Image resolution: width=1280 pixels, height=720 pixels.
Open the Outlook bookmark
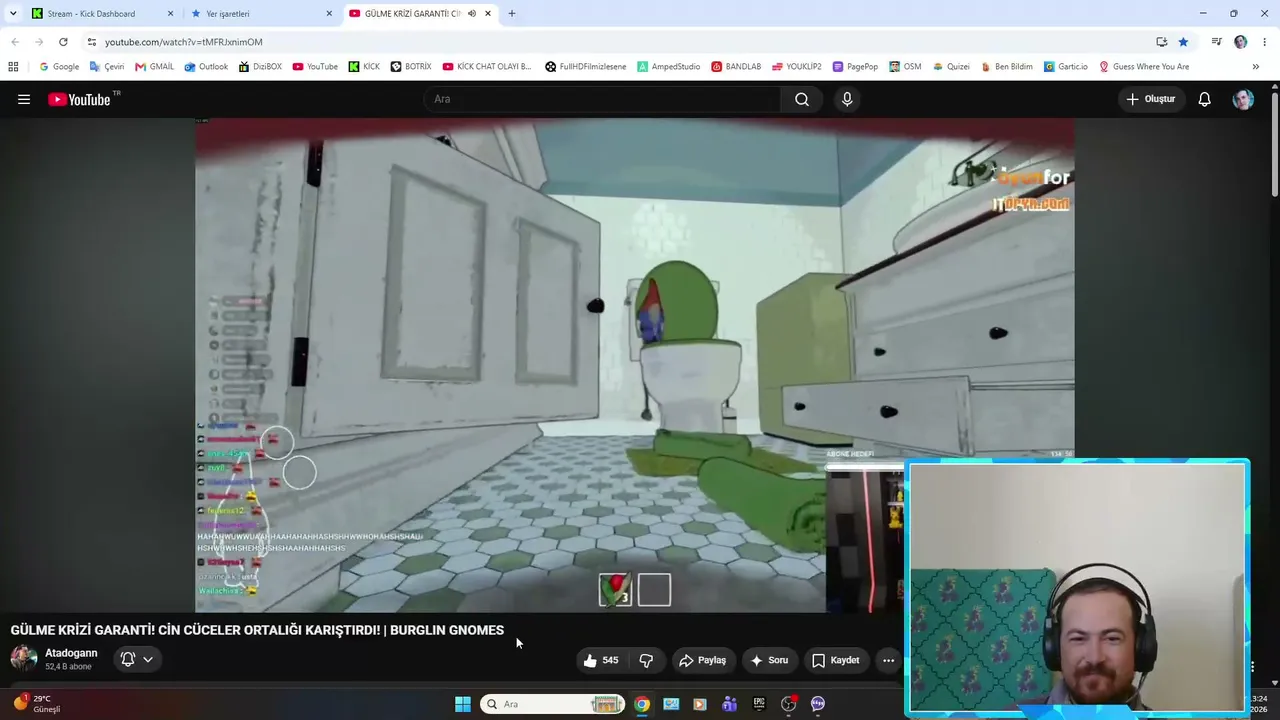pyautogui.click(x=206, y=67)
